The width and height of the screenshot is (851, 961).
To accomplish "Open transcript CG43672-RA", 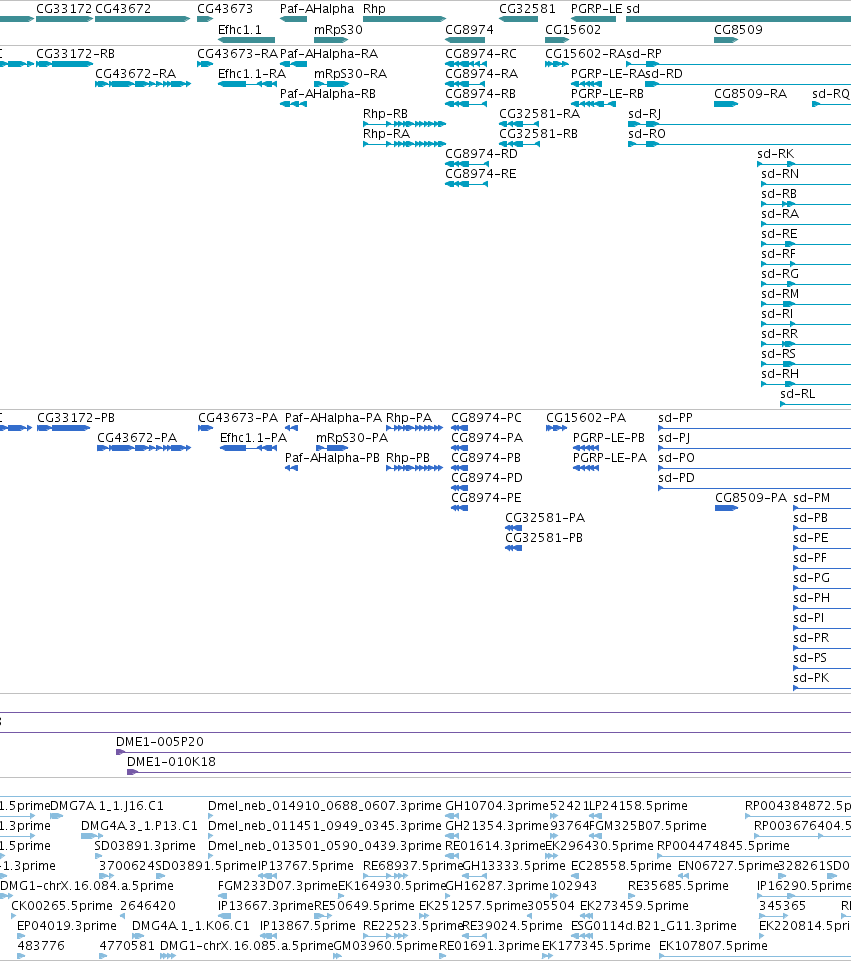I will pos(135,74).
